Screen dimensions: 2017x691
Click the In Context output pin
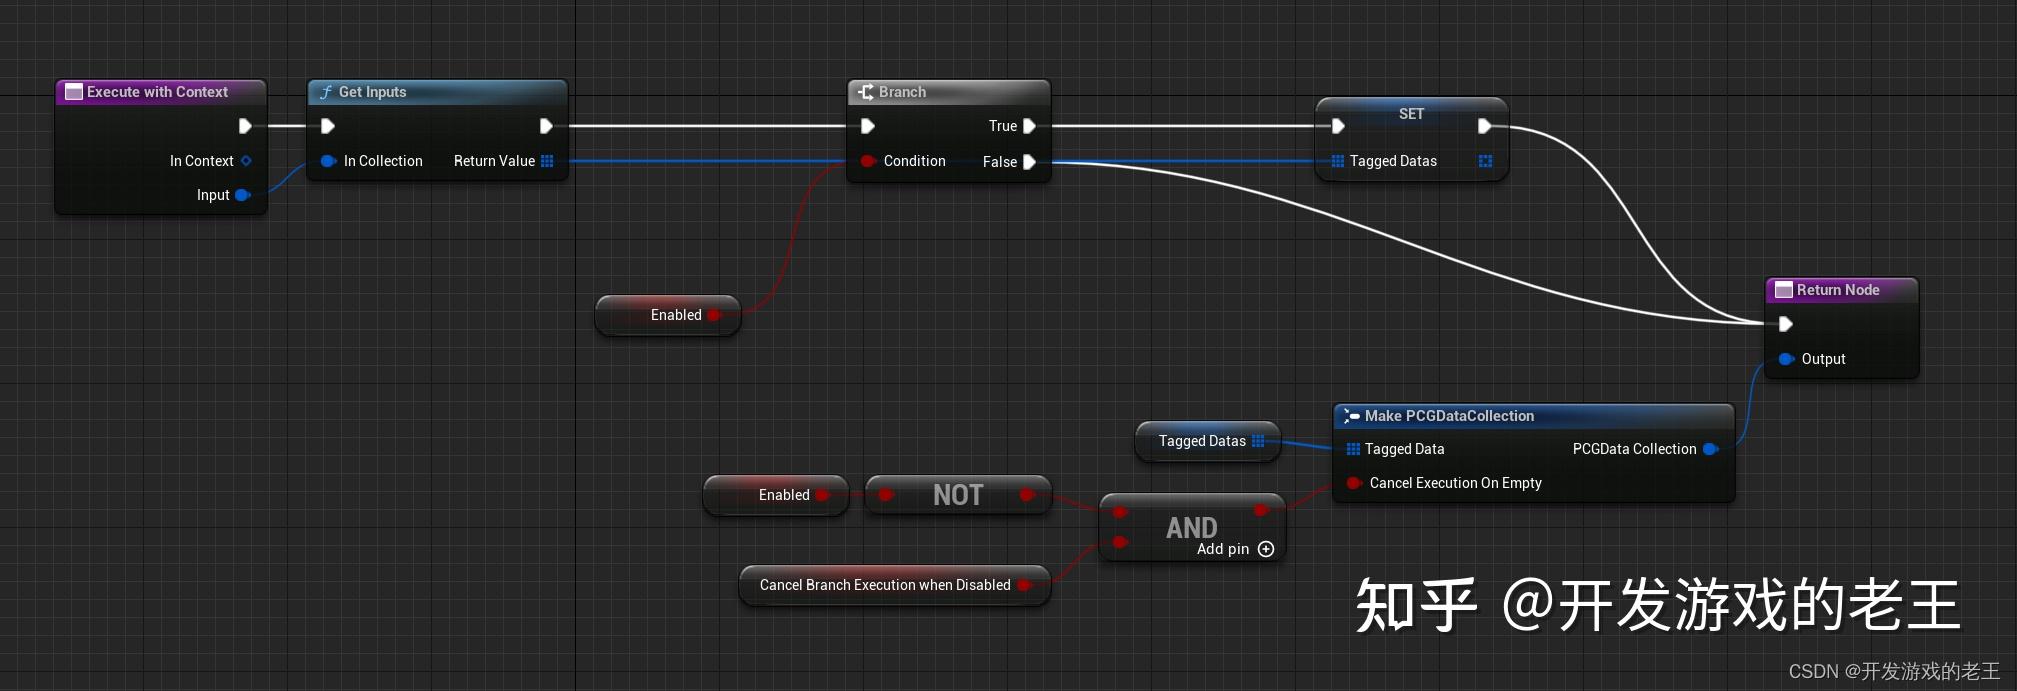coord(246,161)
